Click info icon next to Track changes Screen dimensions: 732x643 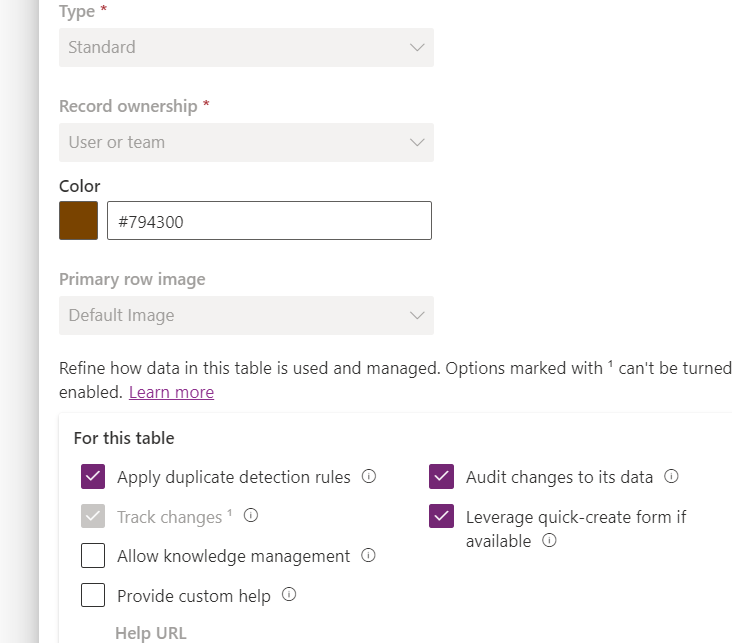click(x=251, y=516)
